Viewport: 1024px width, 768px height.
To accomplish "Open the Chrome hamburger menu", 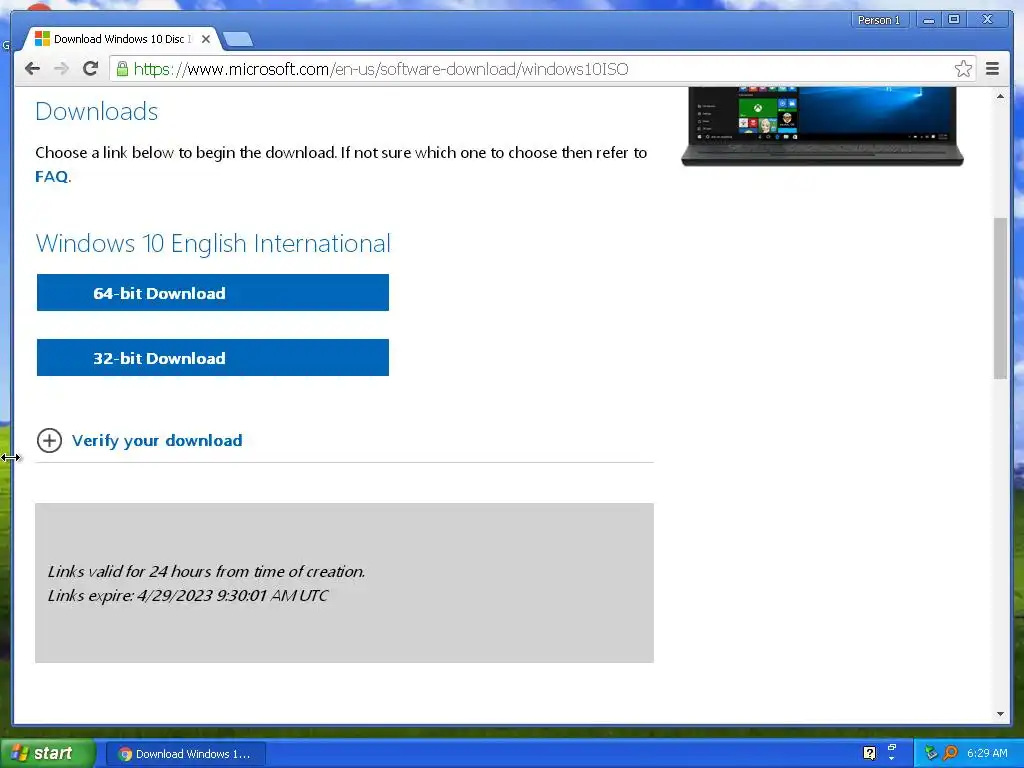I will pos(992,69).
